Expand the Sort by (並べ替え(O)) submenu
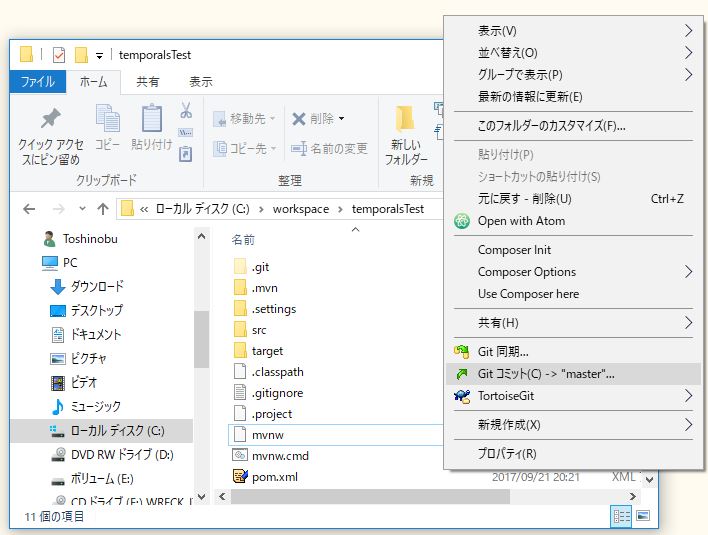The image size is (708, 535). tap(688, 52)
